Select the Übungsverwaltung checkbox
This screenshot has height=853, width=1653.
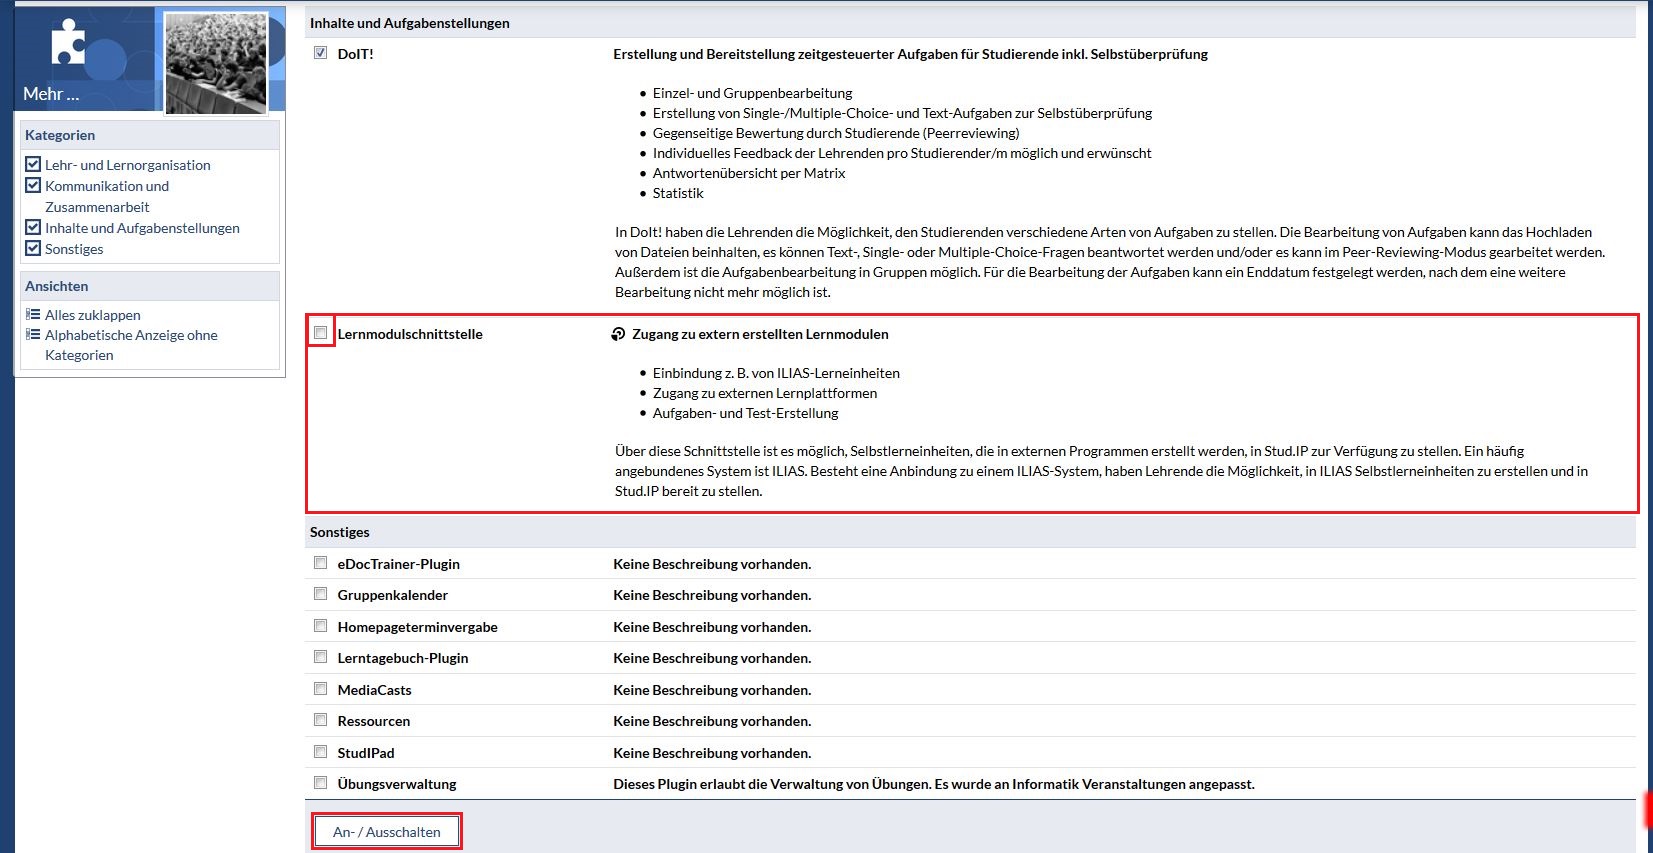(320, 783)
